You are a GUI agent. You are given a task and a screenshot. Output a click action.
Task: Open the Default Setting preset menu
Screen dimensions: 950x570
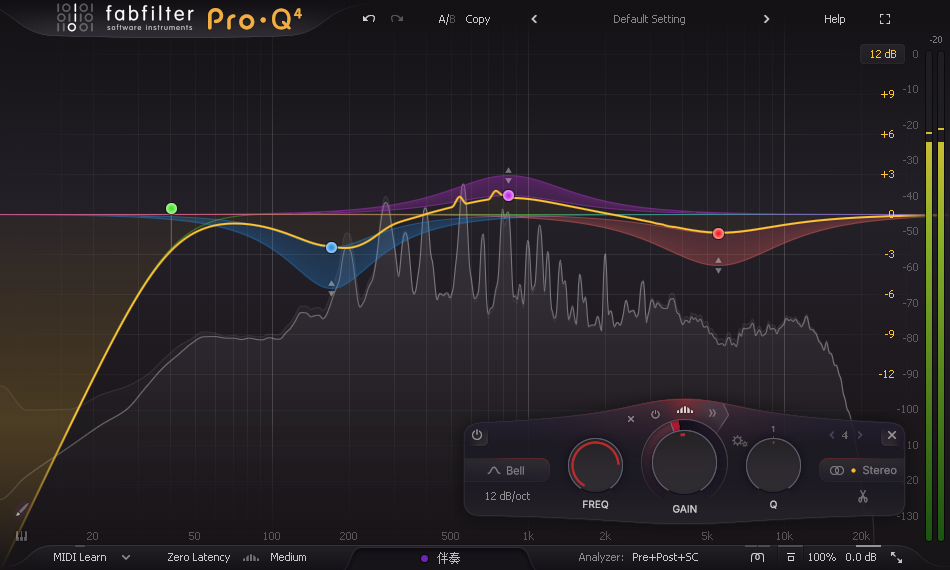(649, 19)
